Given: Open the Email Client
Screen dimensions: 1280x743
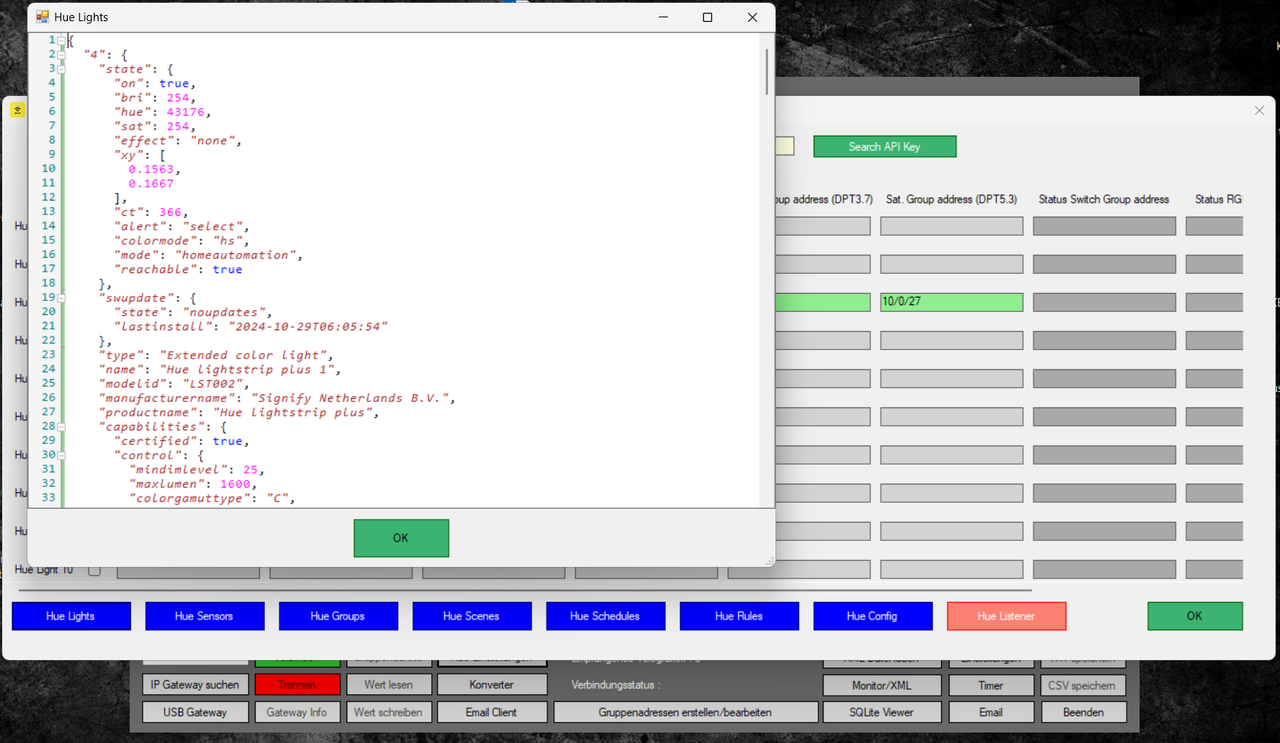Looking at the screenshot, I should (491, 713).
